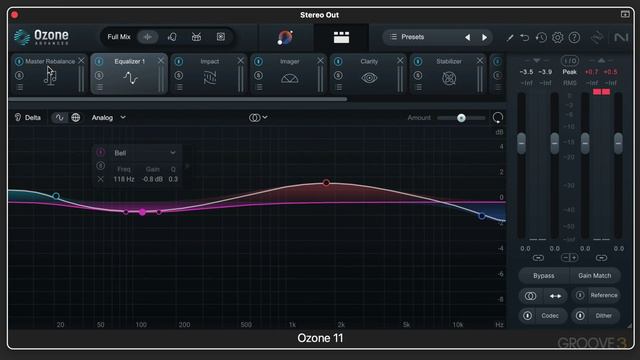Click the Gain Match button
The height and width of the screenshot is (360, 640).
tap(594, 276)
